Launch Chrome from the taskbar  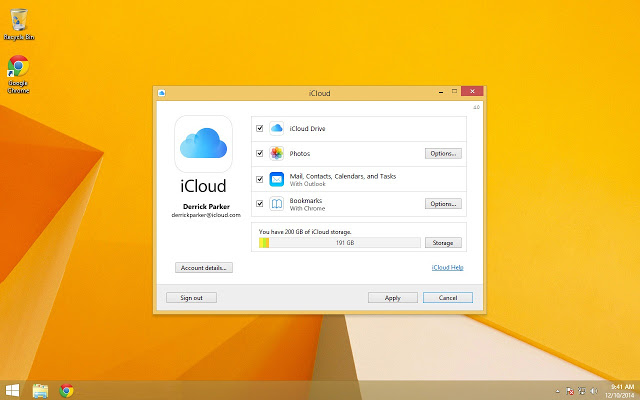[x=67, y=390]
